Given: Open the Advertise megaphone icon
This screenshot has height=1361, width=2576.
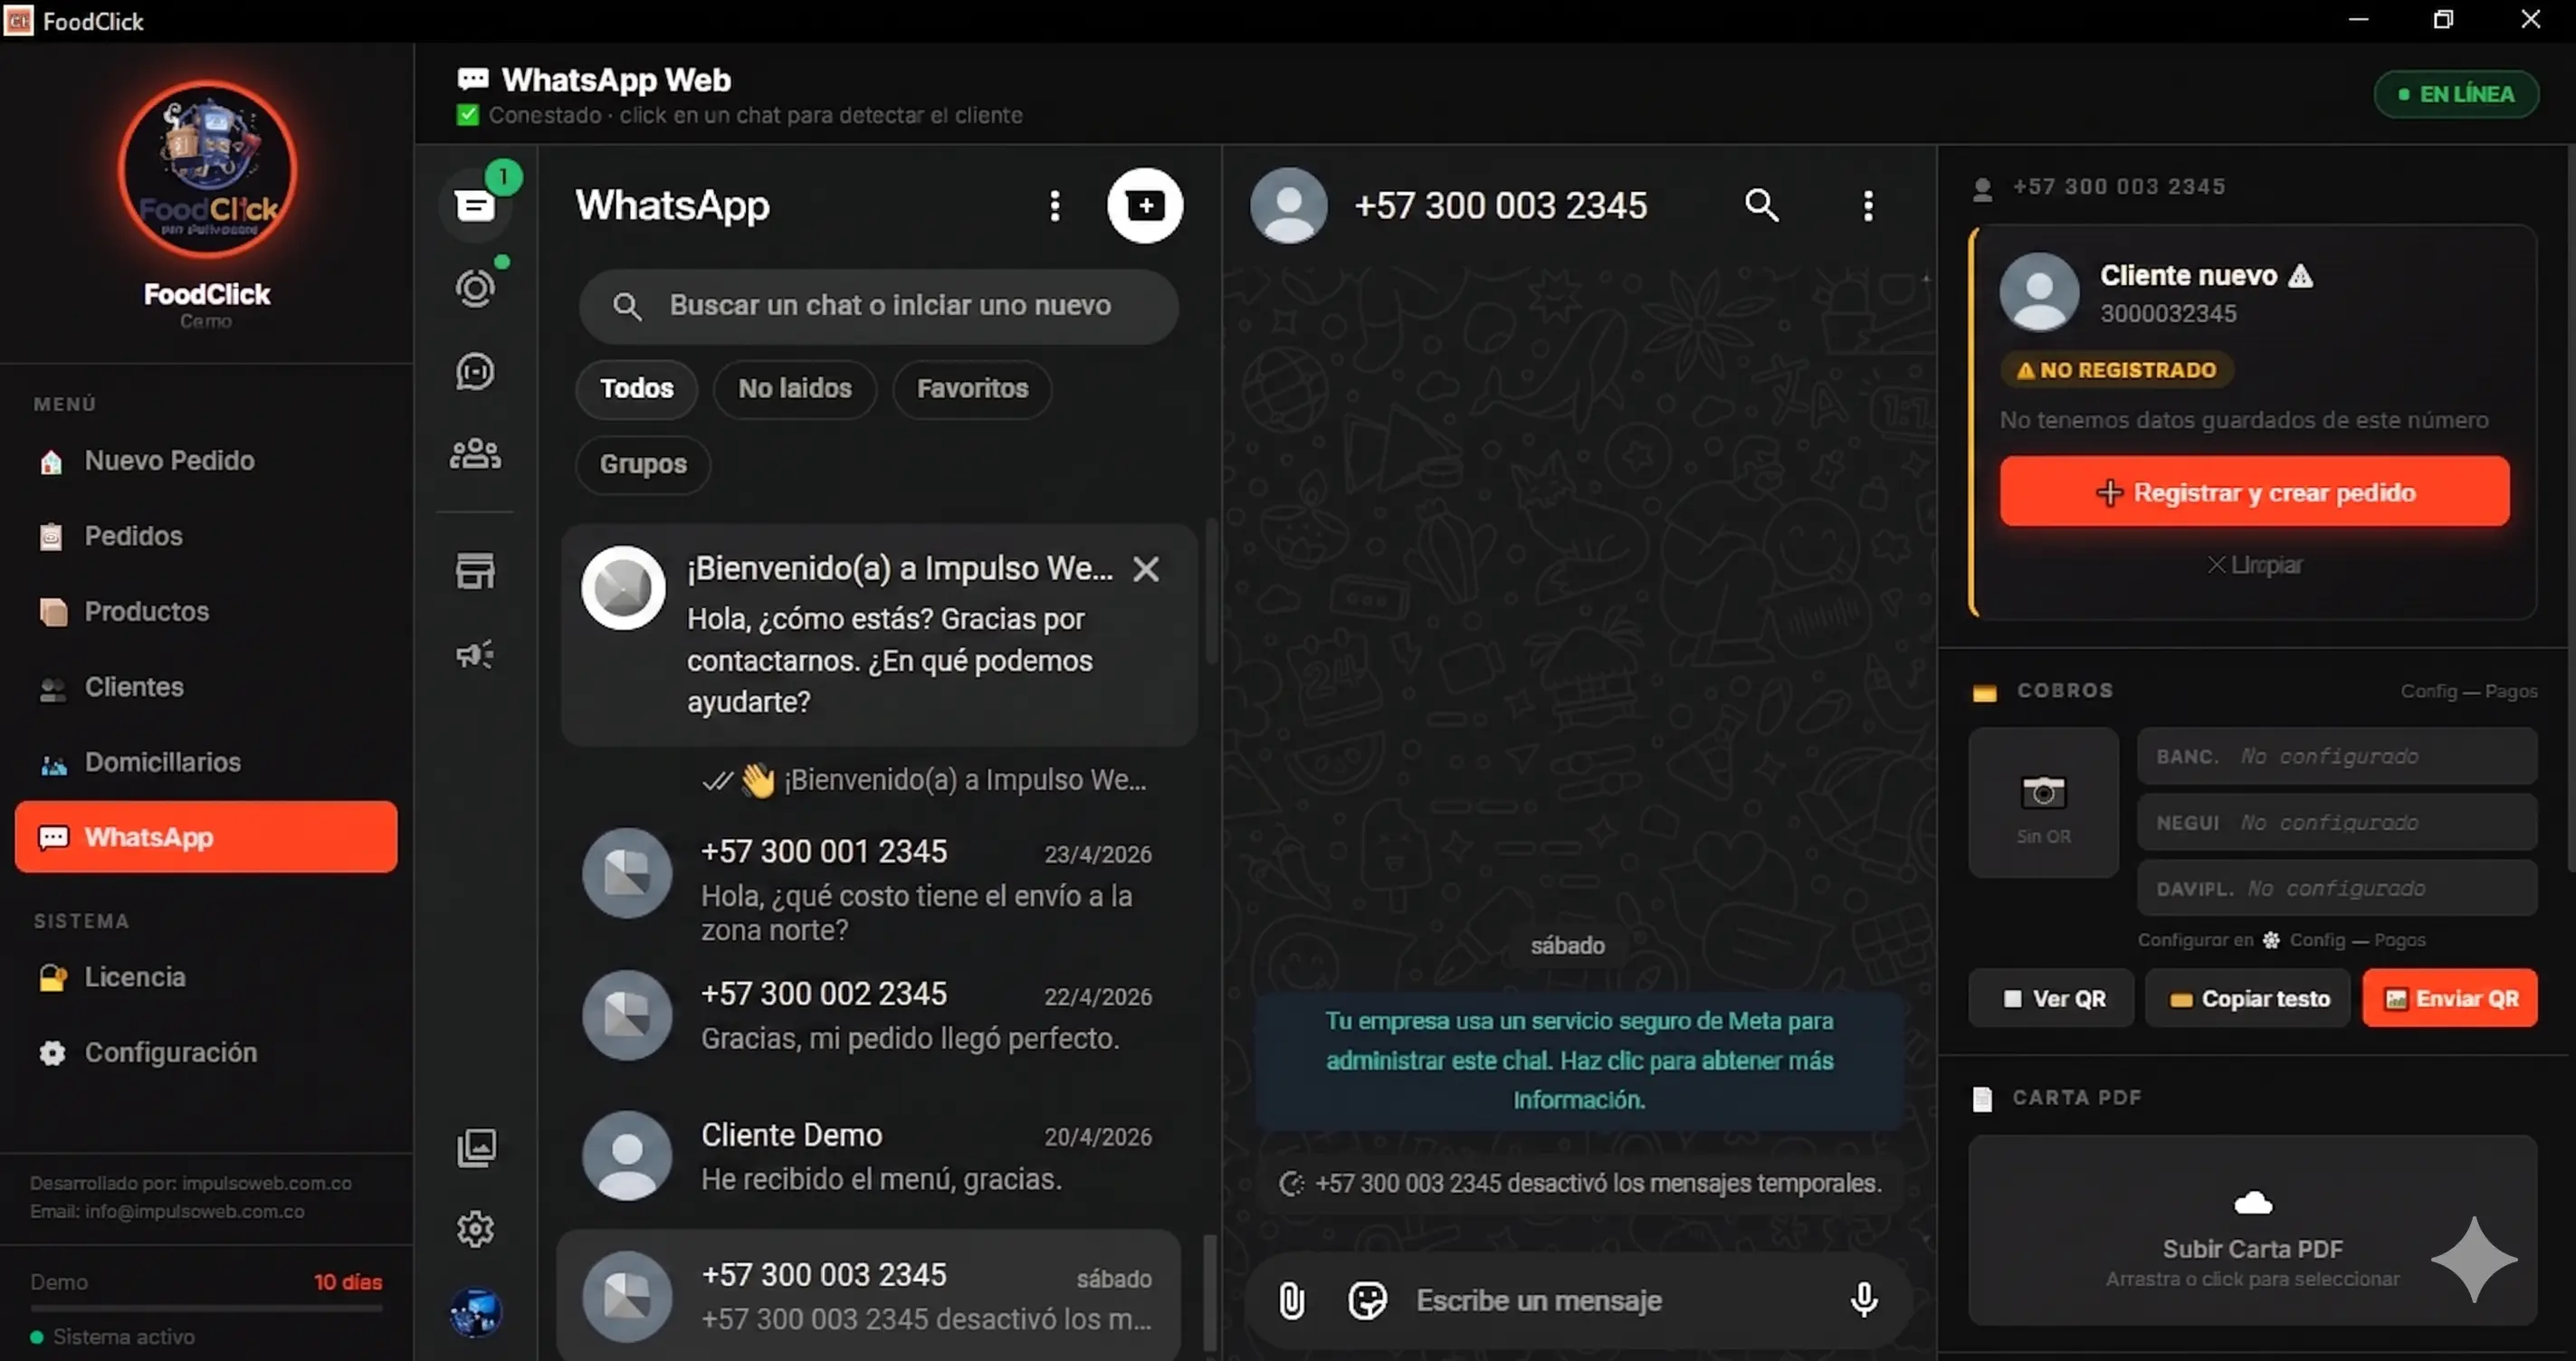Looking at the screenshot, I should click(x=475, y=654).
